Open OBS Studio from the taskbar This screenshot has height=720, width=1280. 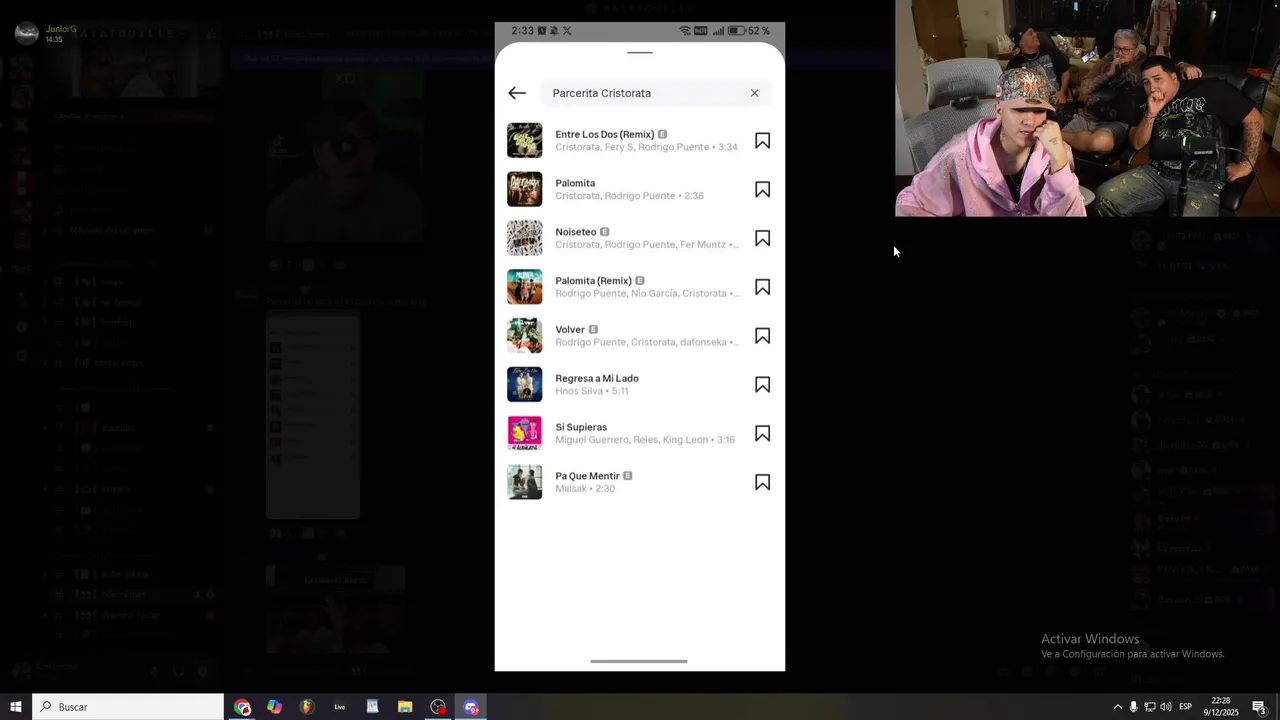(x=438, y=707)
